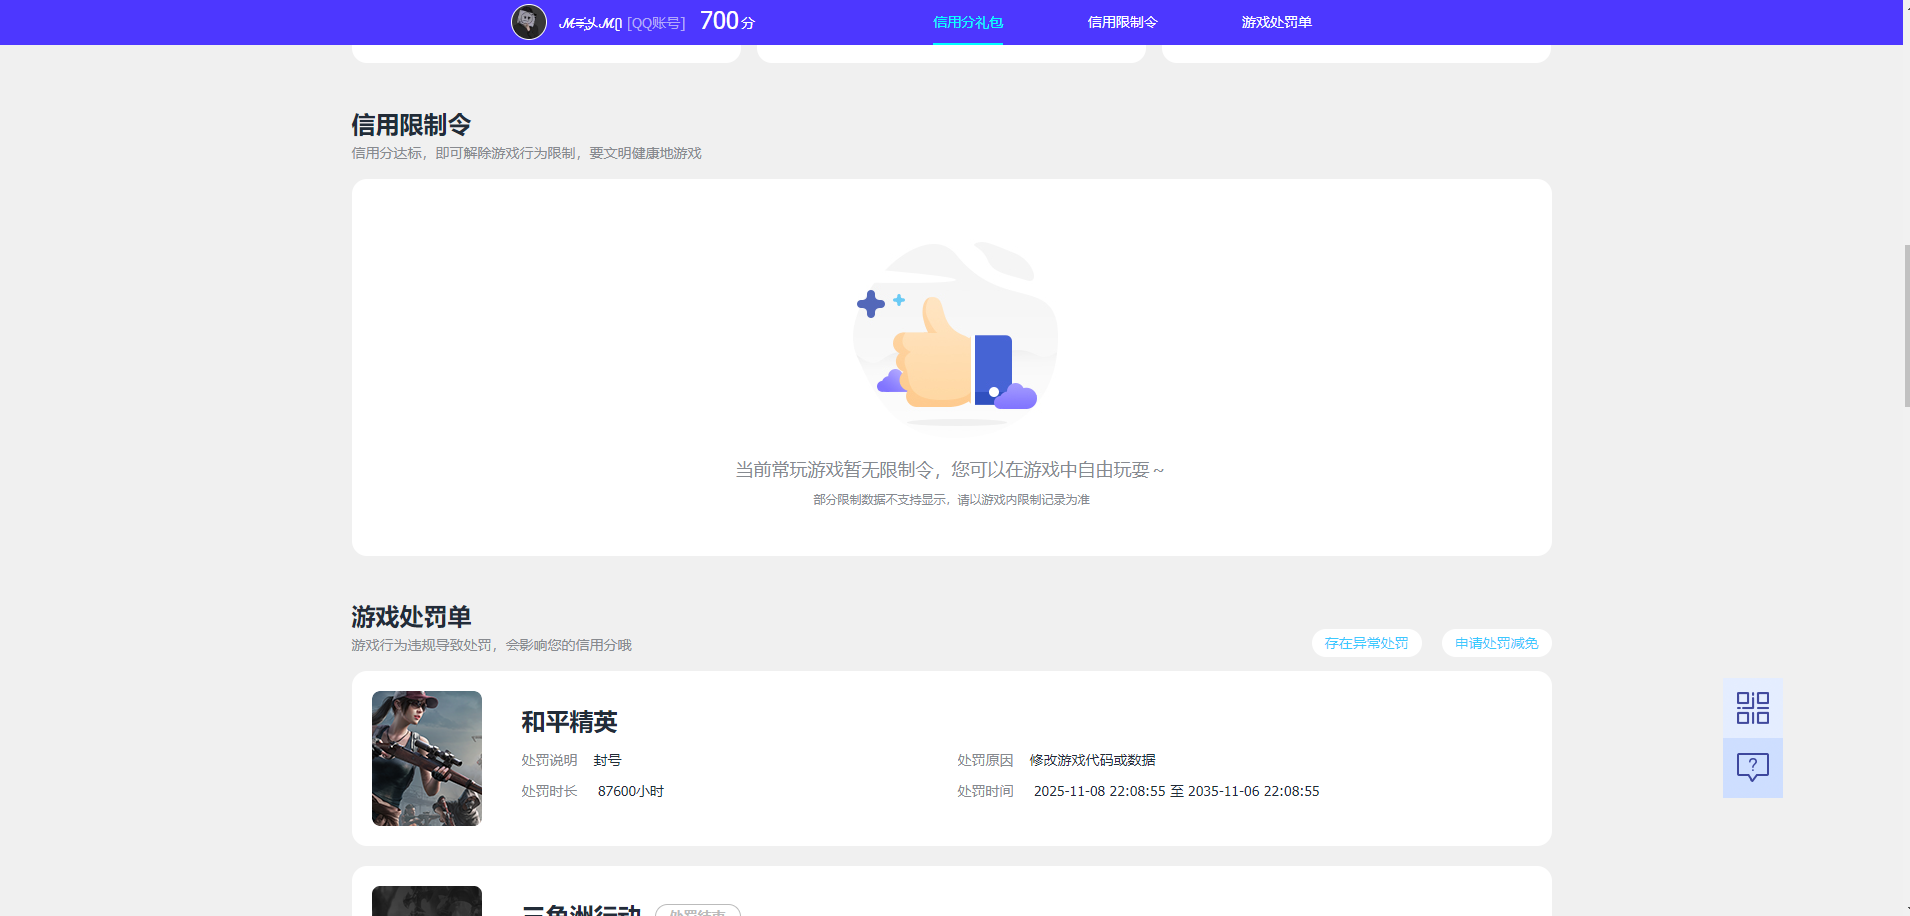Image resolution: width=1910 pixels, height=916 pixels.
Task: Open the QR code panel icon
Action: coord(1752,707)
